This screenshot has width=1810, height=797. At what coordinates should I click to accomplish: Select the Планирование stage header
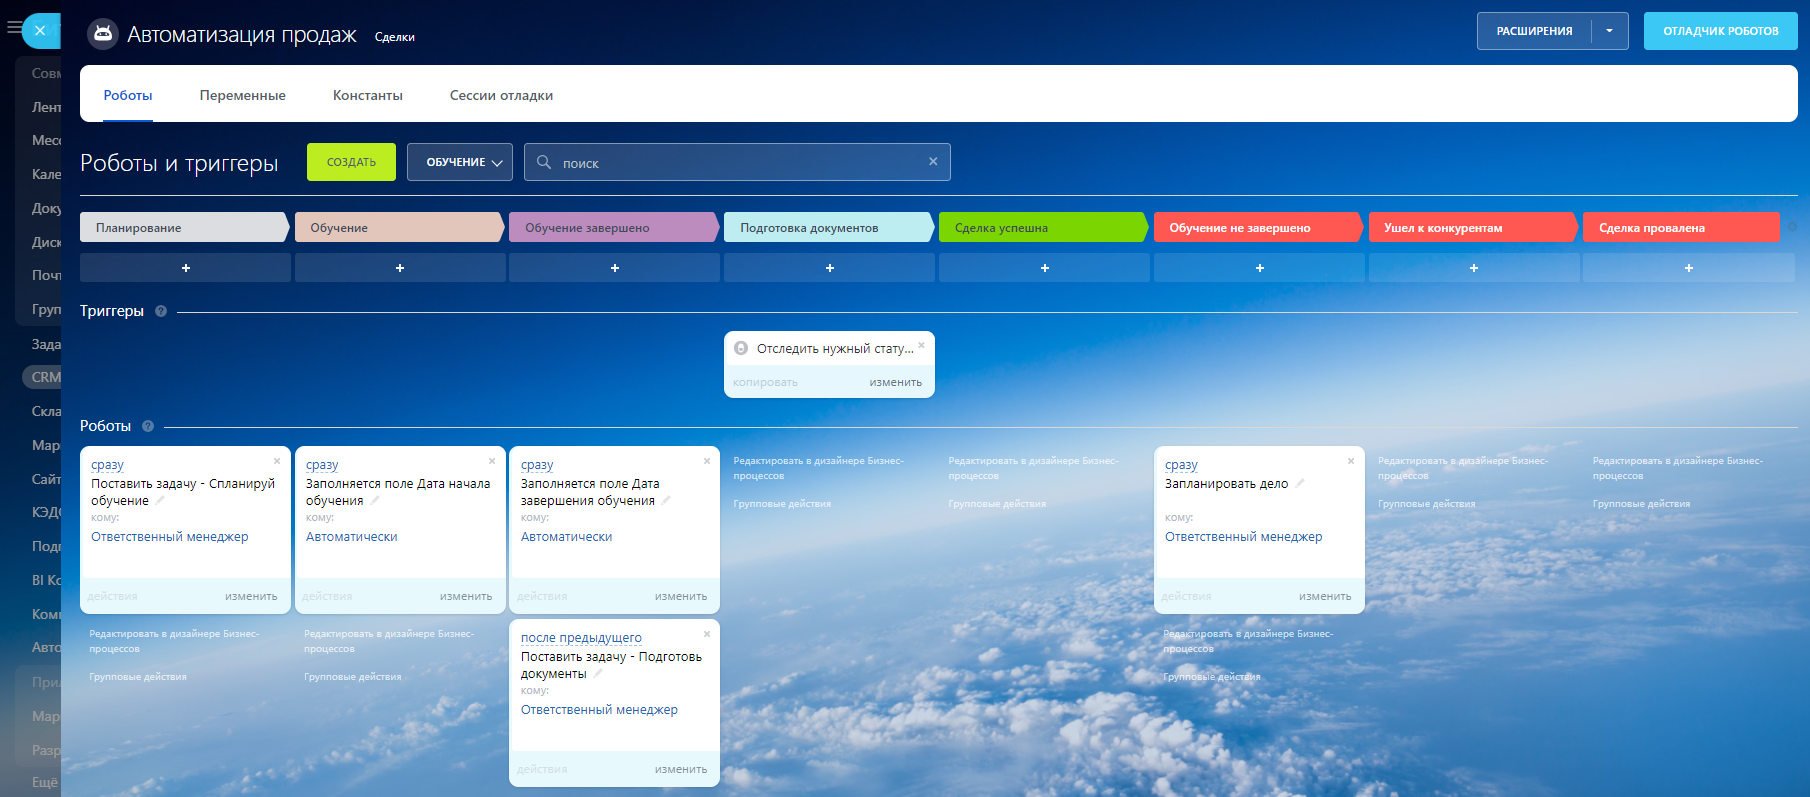[x=185, y=227]
